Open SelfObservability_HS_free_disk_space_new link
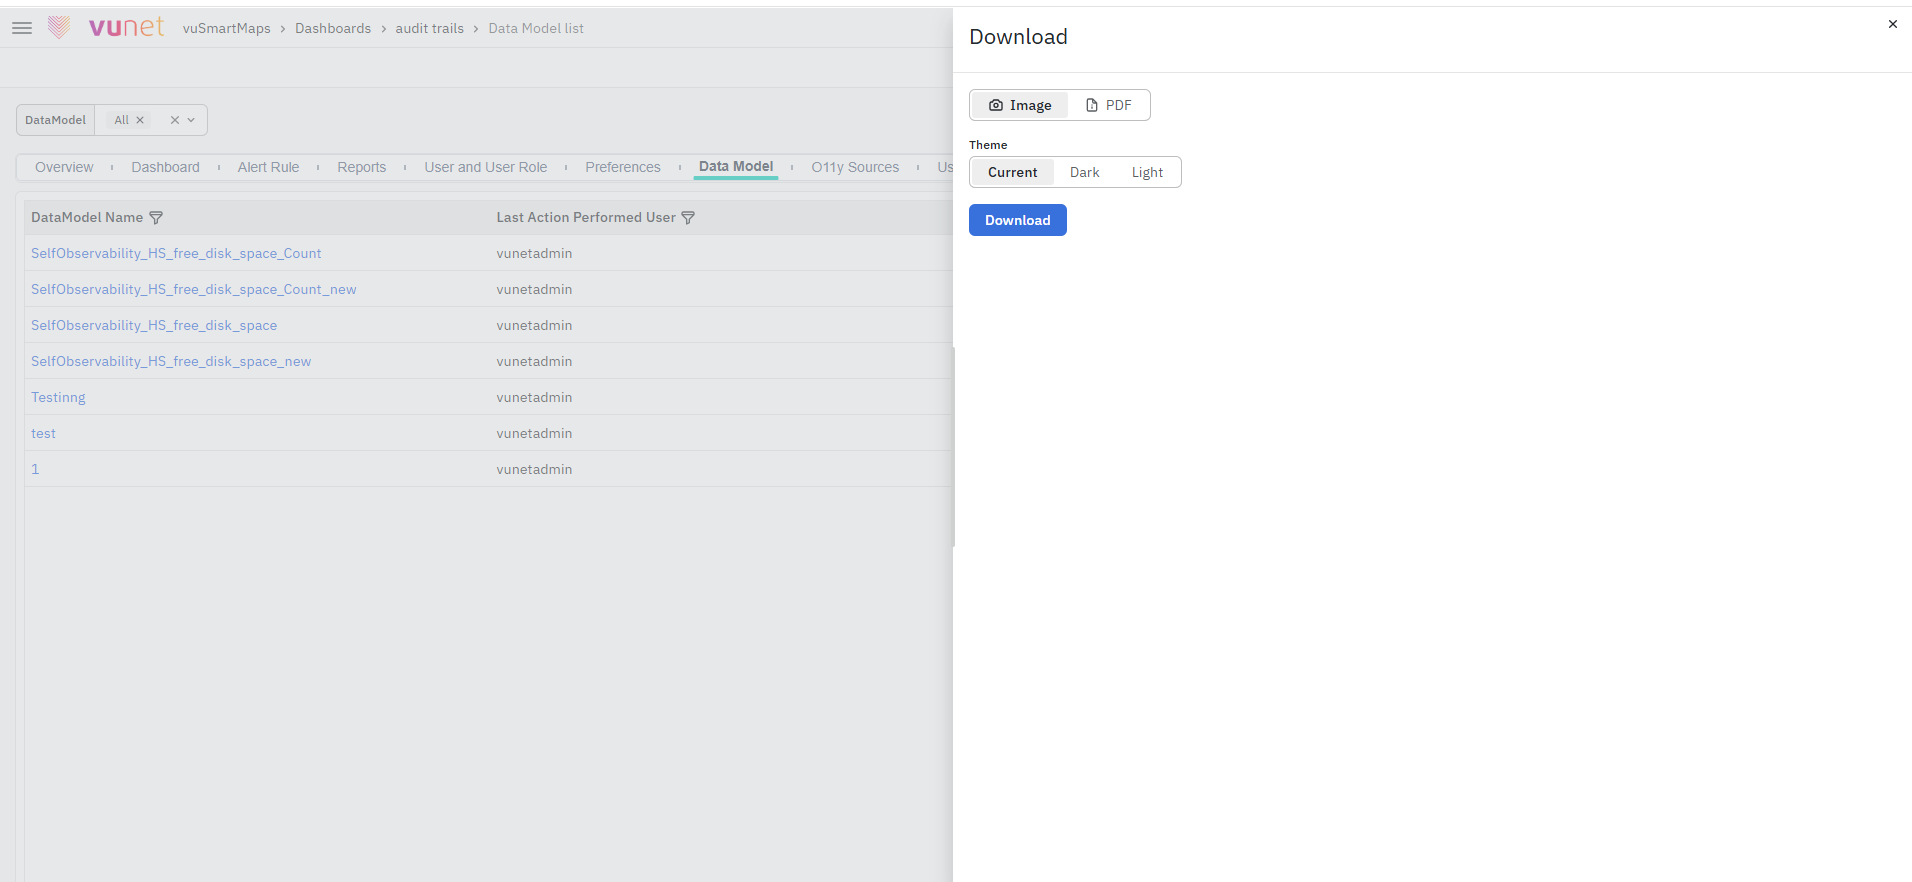 coord(171,362)
